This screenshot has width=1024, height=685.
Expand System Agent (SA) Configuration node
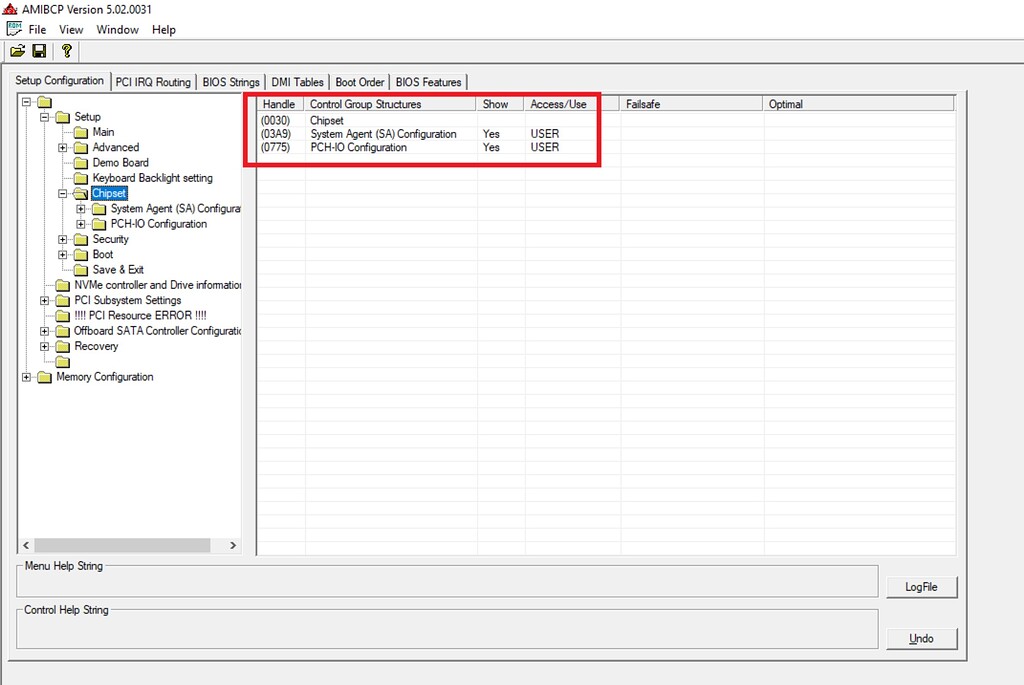[82, 208]
